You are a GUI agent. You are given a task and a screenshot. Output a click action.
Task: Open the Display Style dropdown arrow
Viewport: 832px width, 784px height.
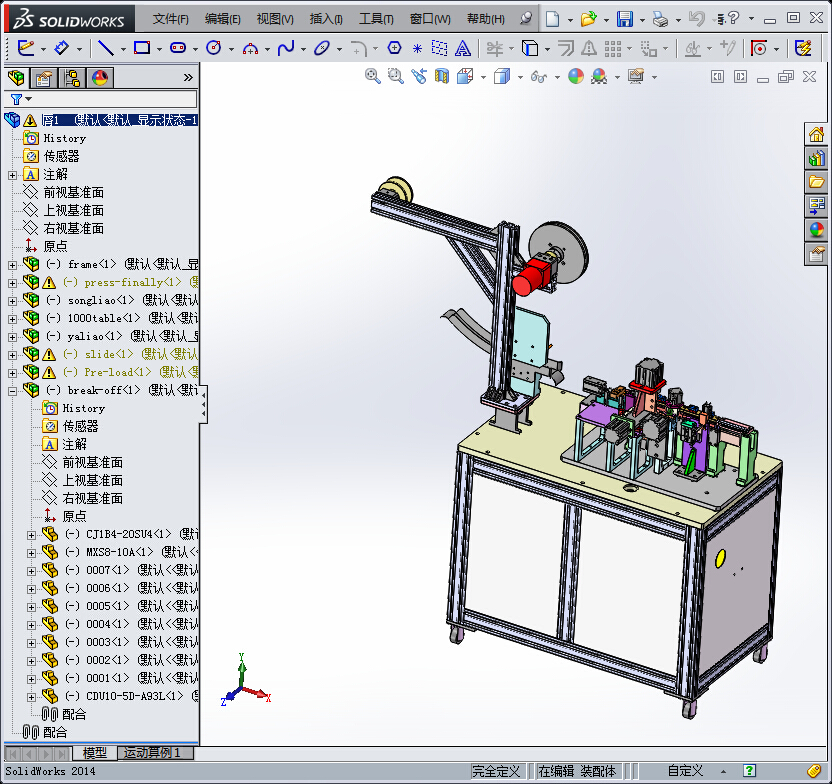(x=520, y=77)
